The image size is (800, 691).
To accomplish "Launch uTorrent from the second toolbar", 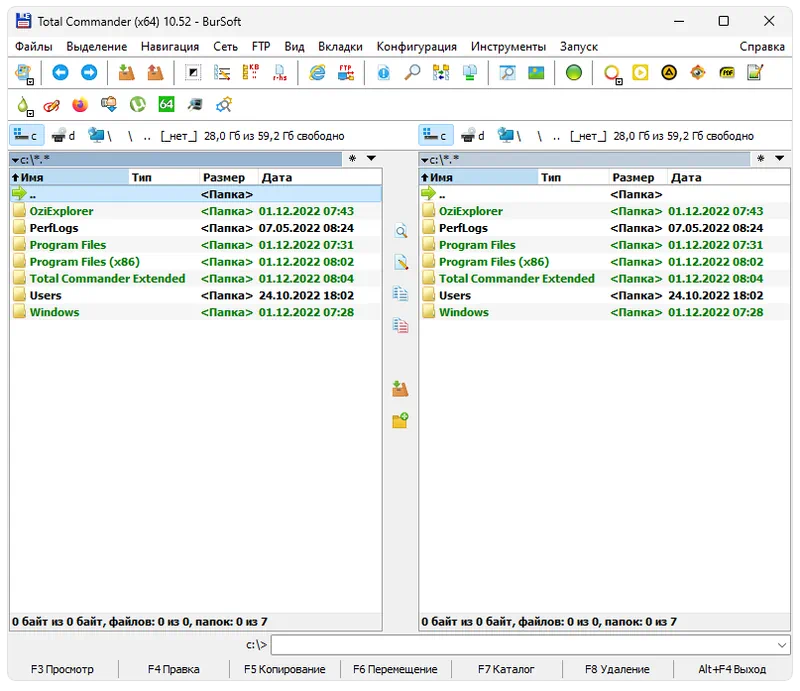I will [x=137, y=105].
